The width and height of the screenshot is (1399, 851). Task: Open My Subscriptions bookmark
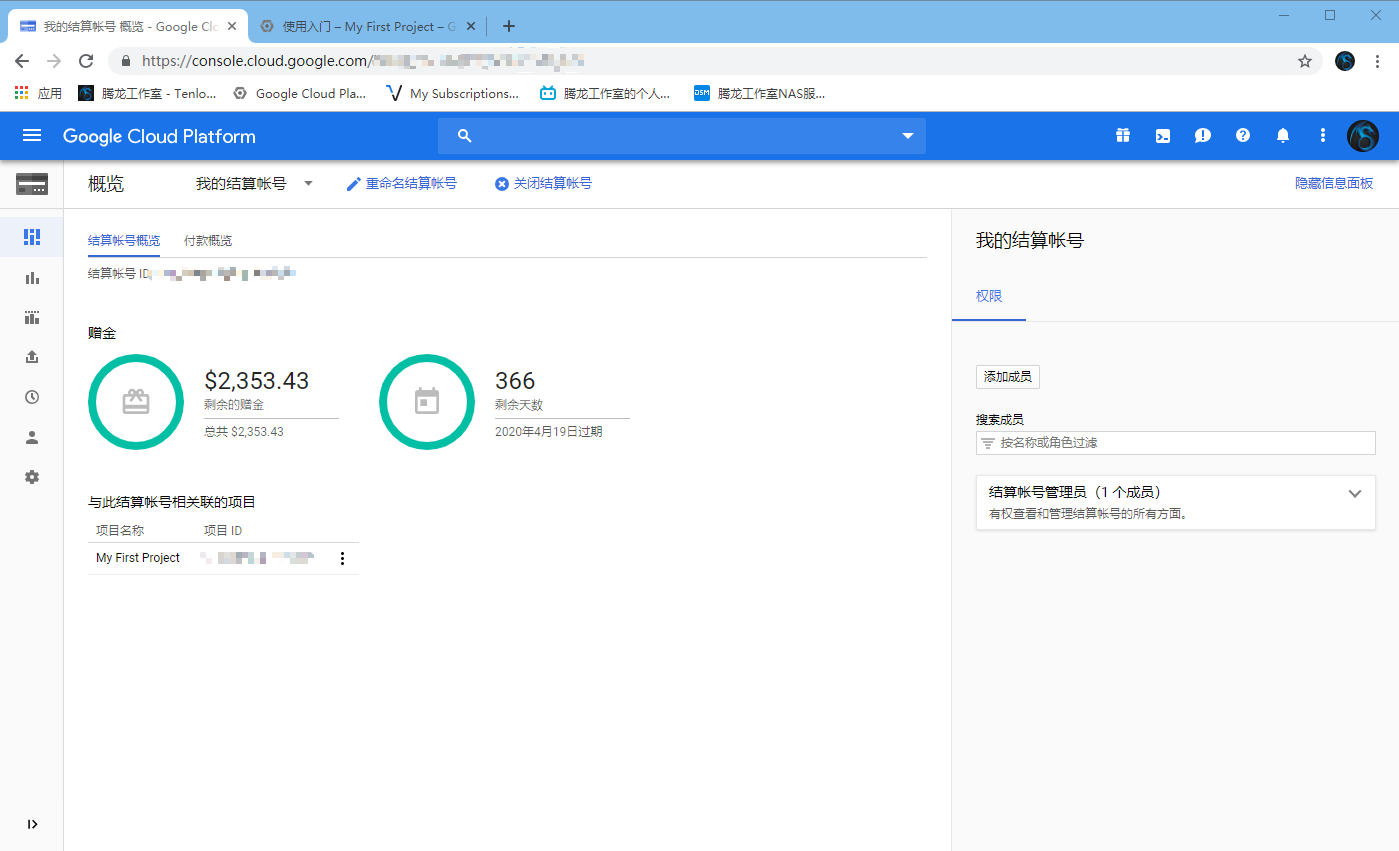pos(454,93)
